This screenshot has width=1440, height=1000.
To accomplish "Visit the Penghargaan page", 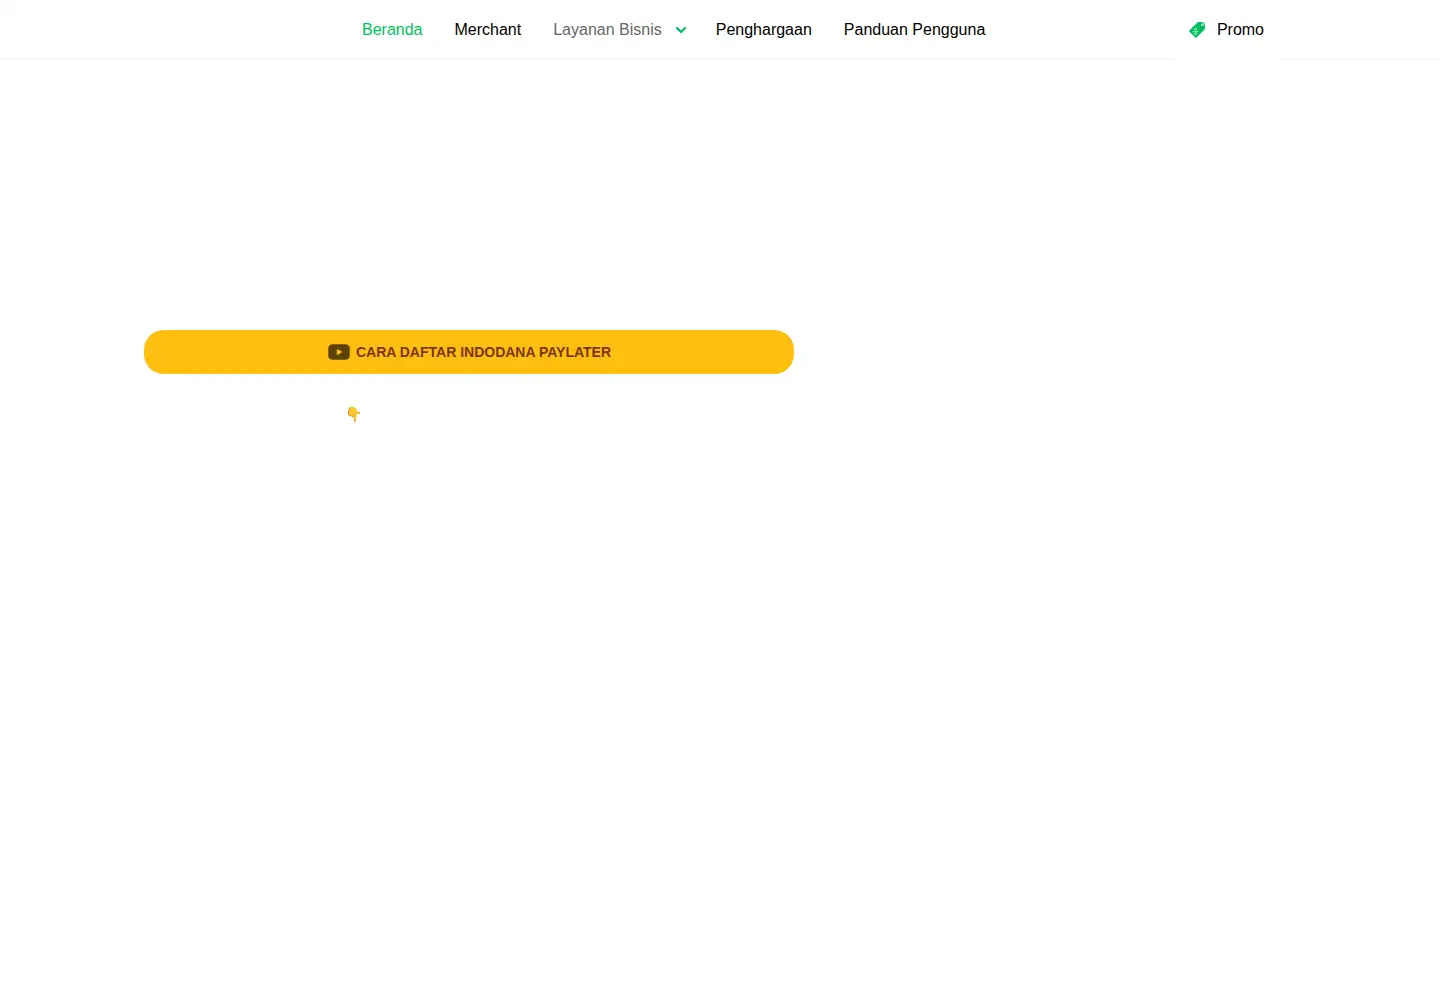I will 764,30.
